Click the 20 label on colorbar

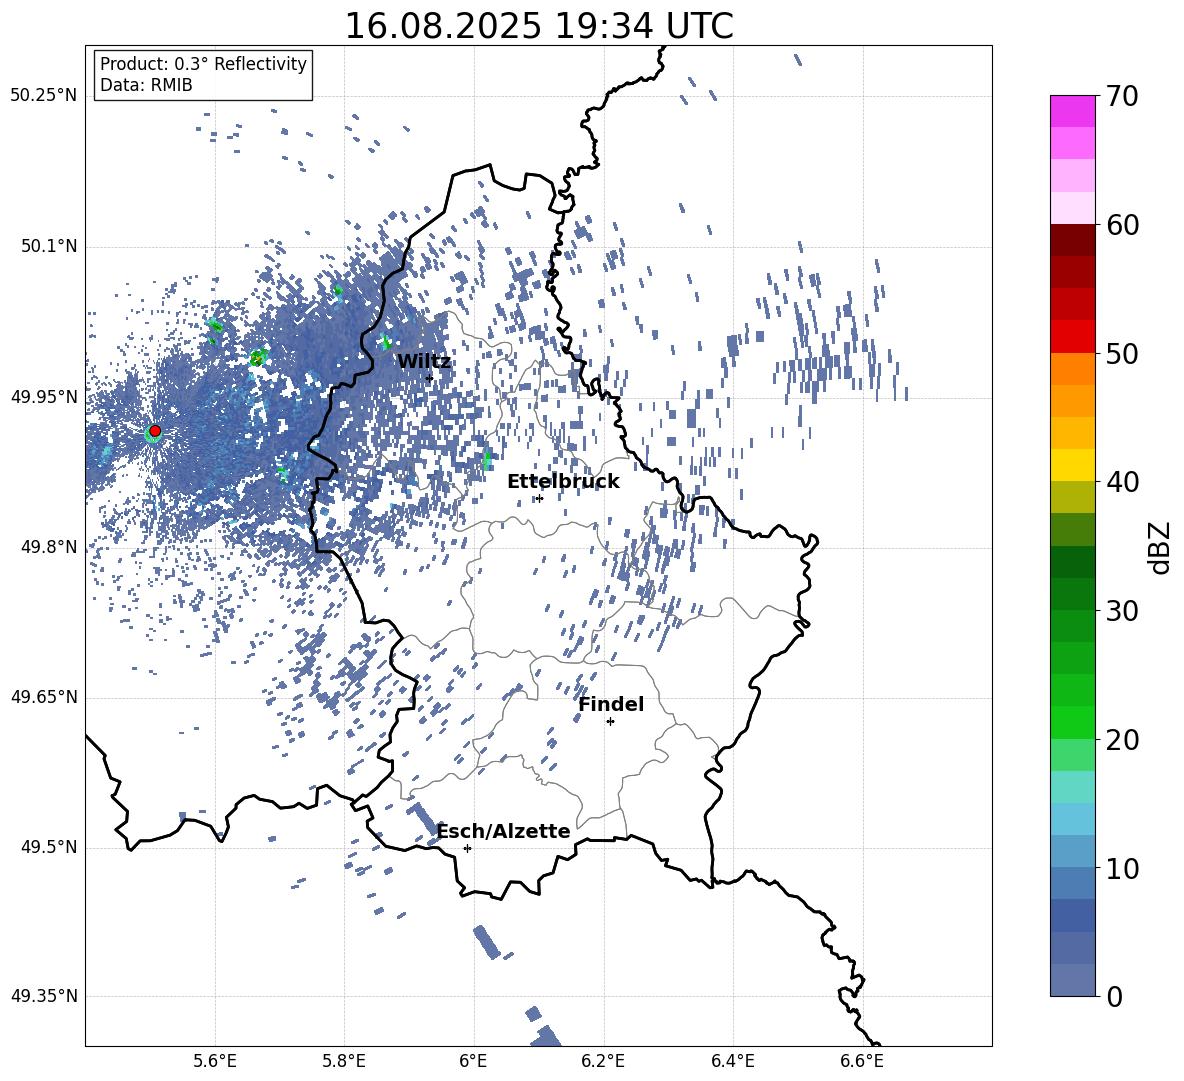1122,740
